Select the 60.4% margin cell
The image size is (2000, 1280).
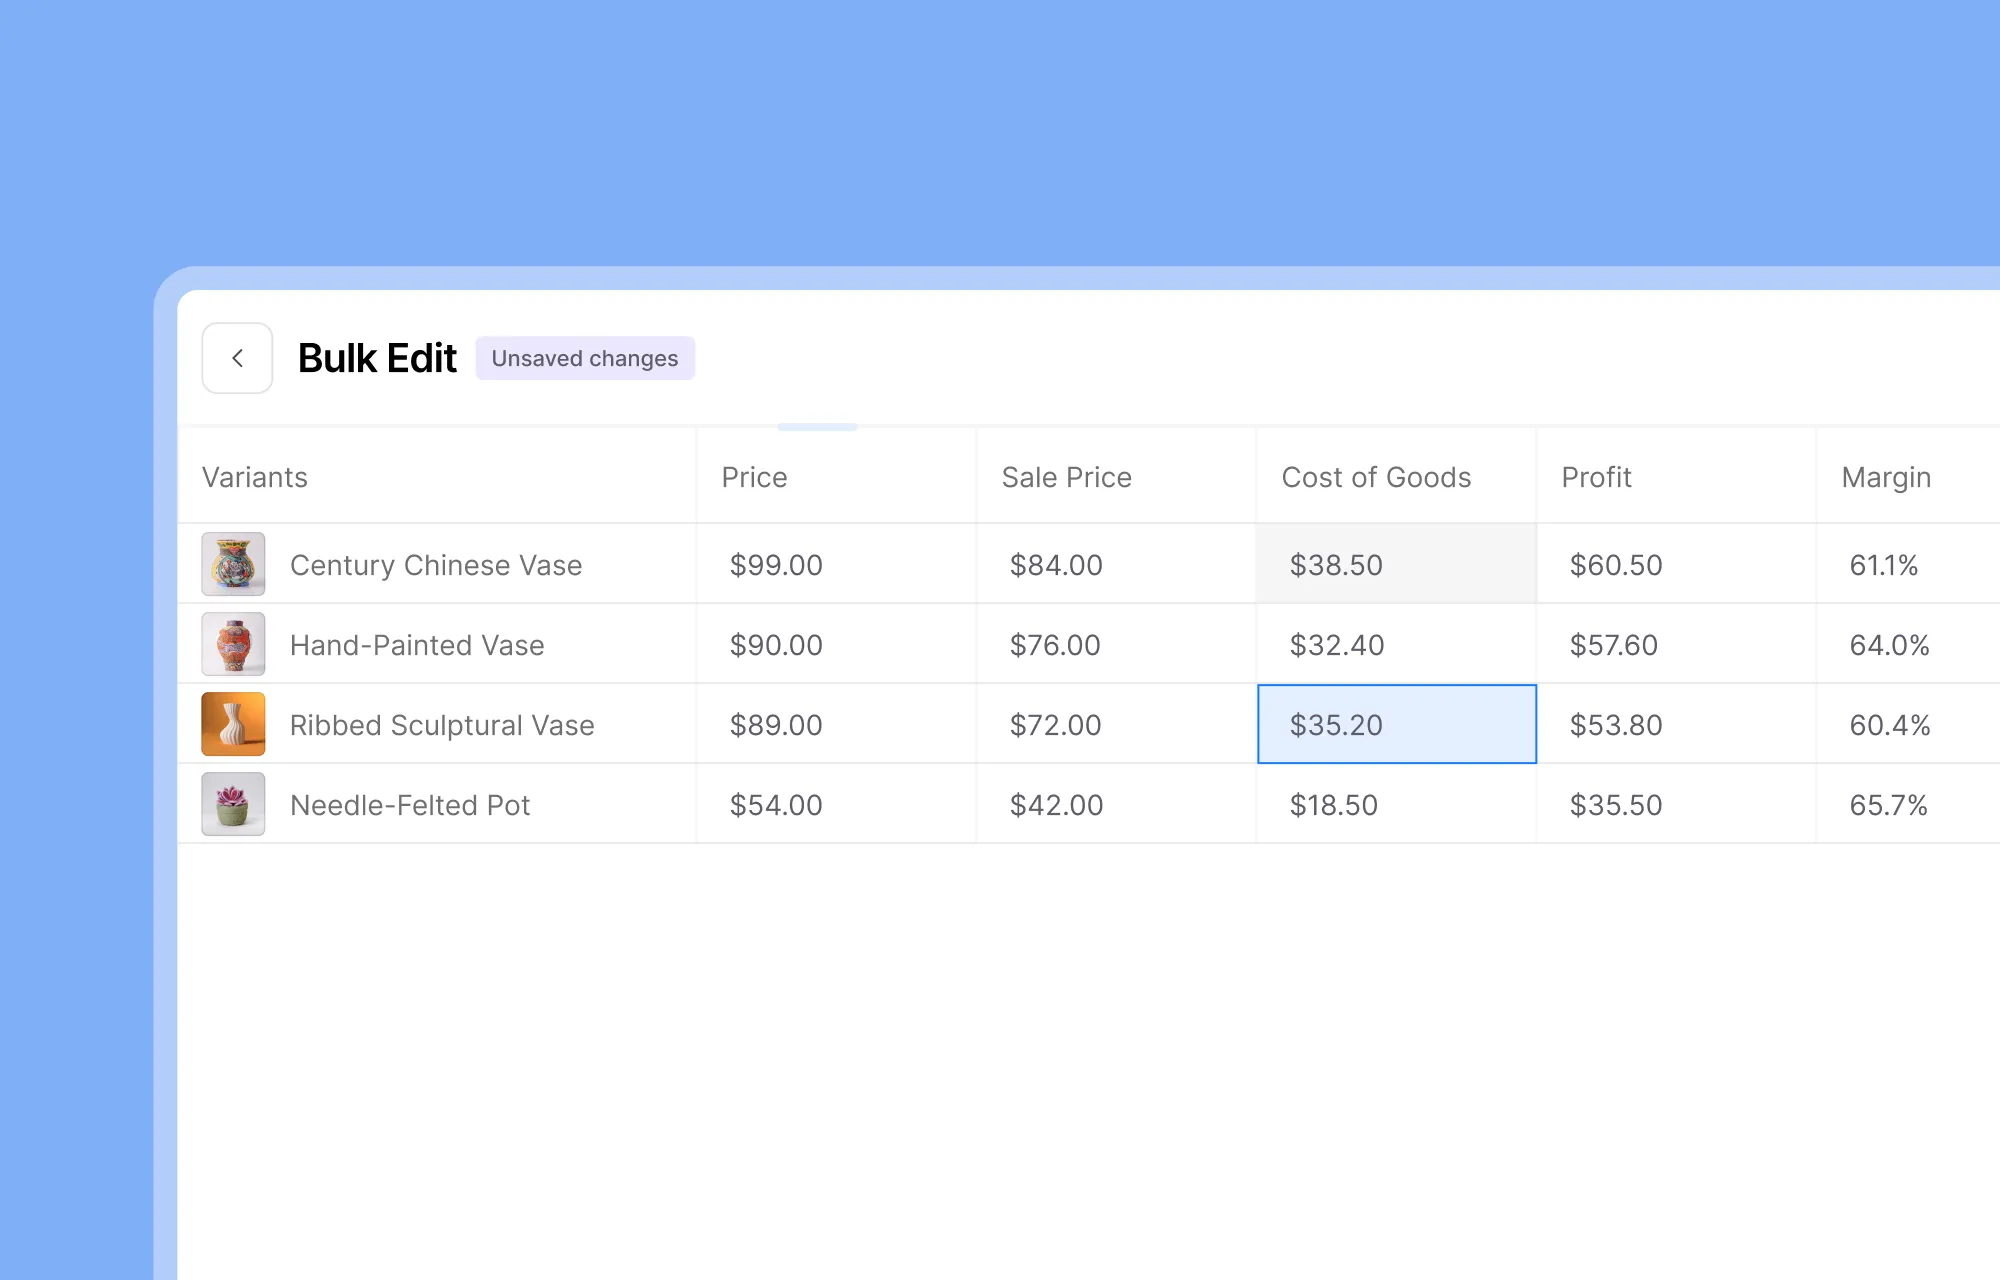pyautogui.click(x=1909, y=724)
